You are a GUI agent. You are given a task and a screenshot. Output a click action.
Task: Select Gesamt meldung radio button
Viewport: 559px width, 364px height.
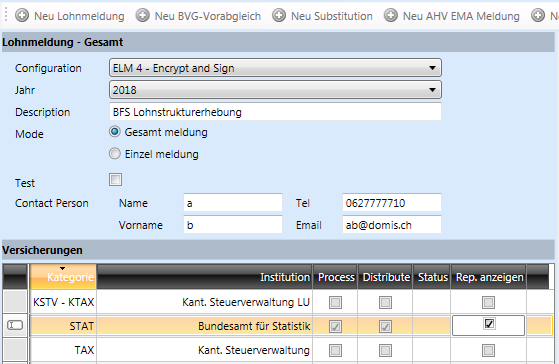(115, 132)
